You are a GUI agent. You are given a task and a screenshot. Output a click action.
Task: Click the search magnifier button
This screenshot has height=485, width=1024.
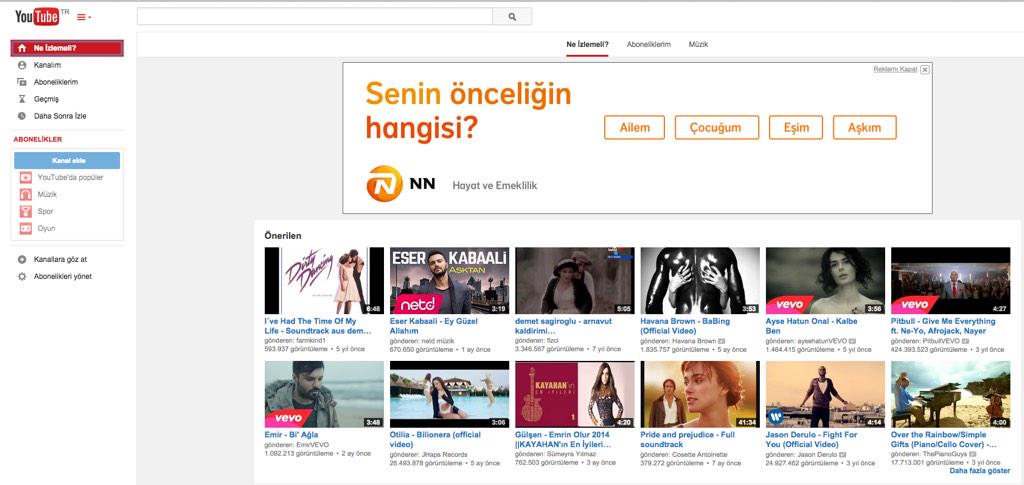[512, 17]
